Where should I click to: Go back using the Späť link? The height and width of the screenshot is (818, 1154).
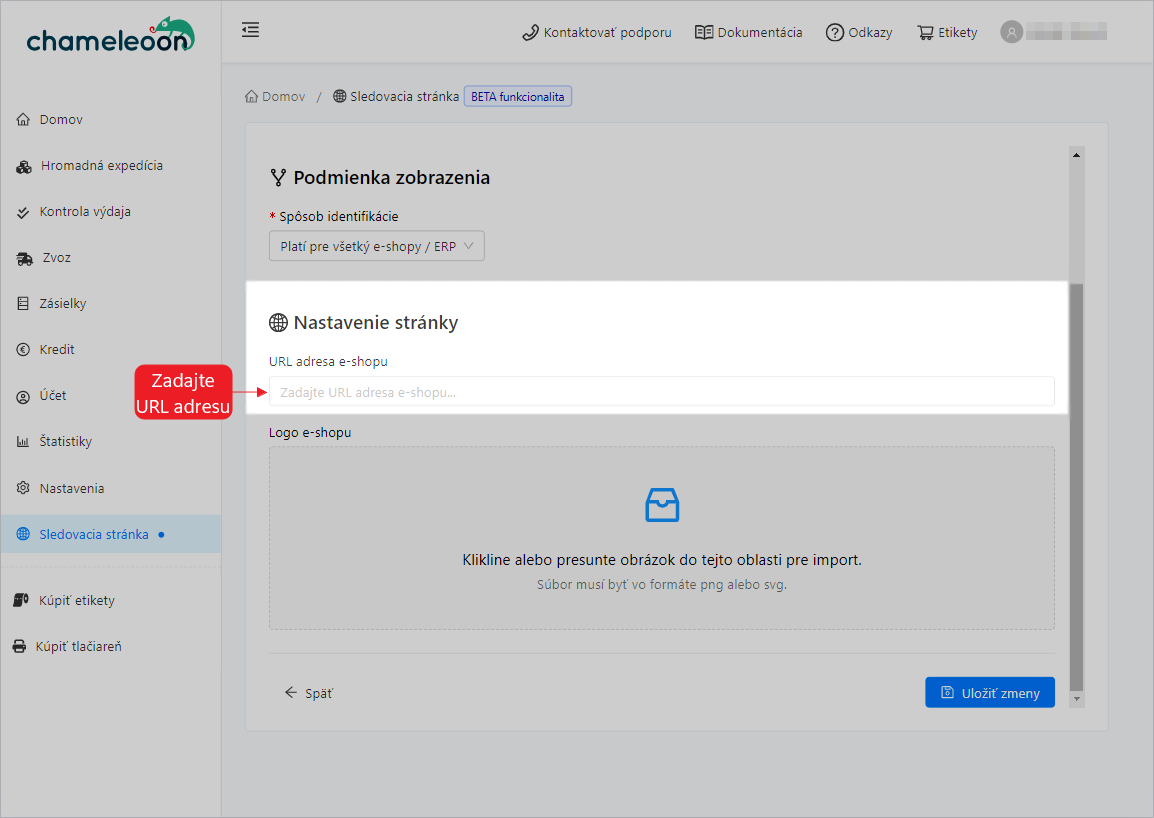(308, 692)
